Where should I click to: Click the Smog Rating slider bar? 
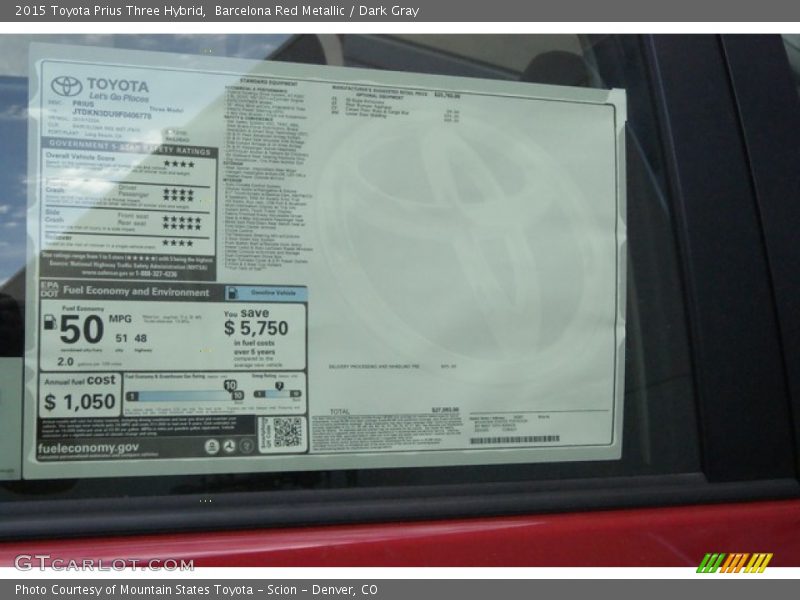point(276,394)
